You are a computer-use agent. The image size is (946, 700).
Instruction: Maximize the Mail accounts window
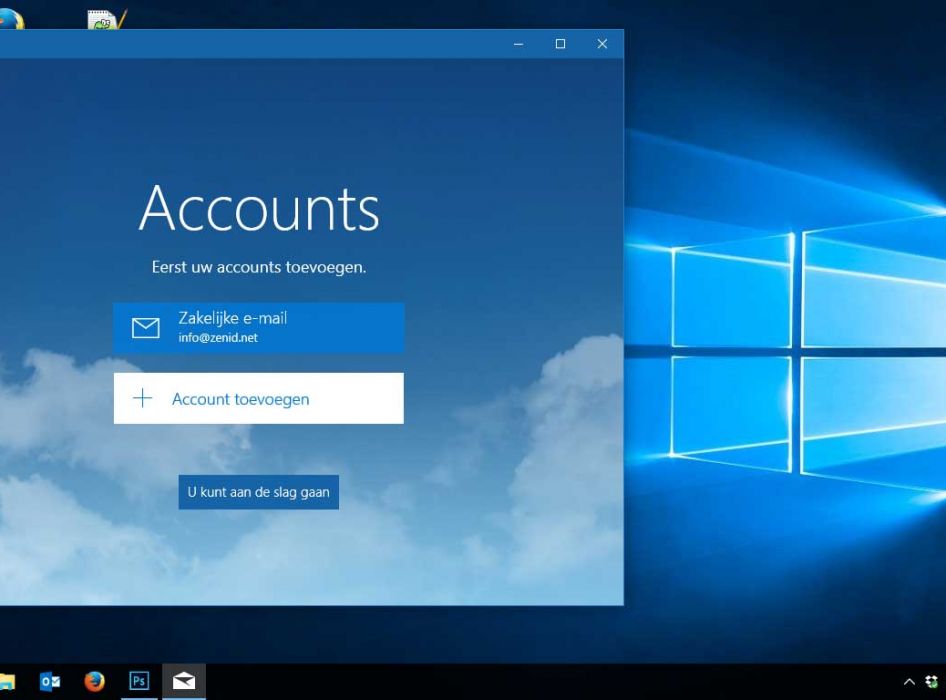[560, 44]
